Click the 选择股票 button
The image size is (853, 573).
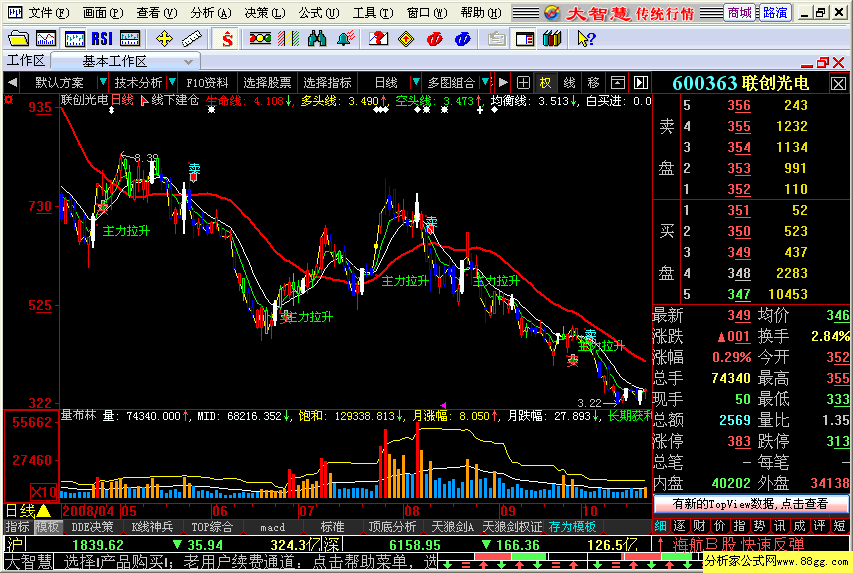click(267, 83)
